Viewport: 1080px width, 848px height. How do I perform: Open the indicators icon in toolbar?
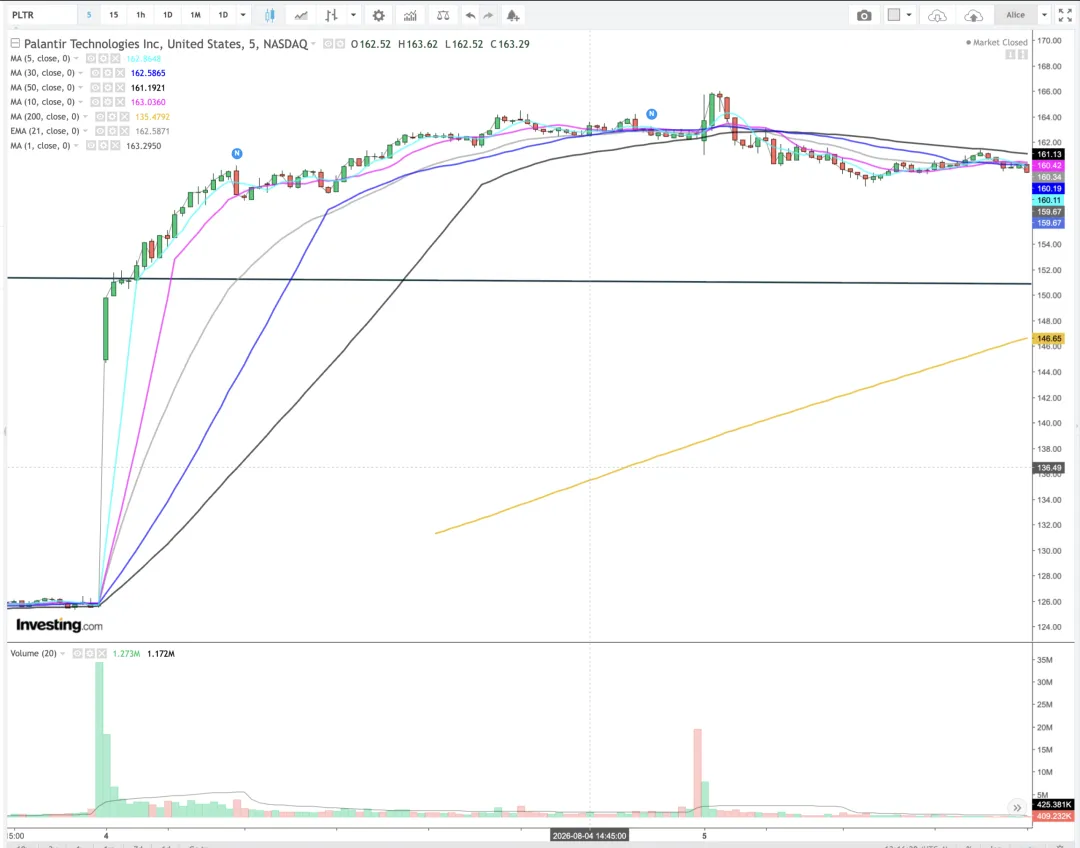[411, 15]
